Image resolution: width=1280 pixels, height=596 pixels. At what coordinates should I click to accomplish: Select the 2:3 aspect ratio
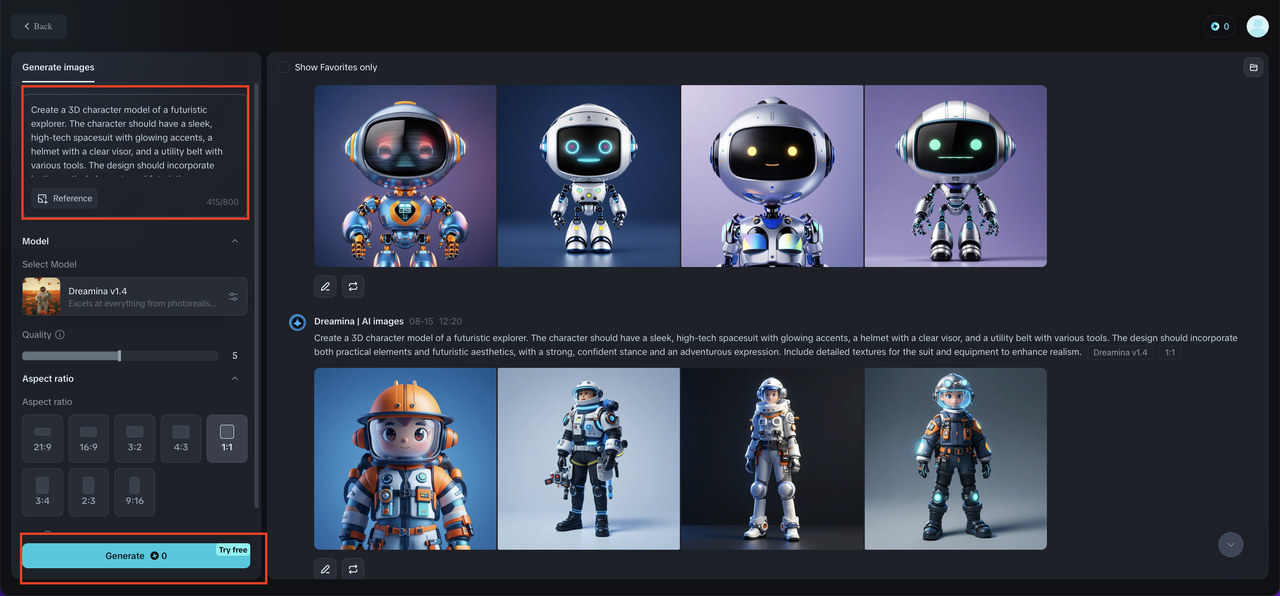click(x=88, y=492)
